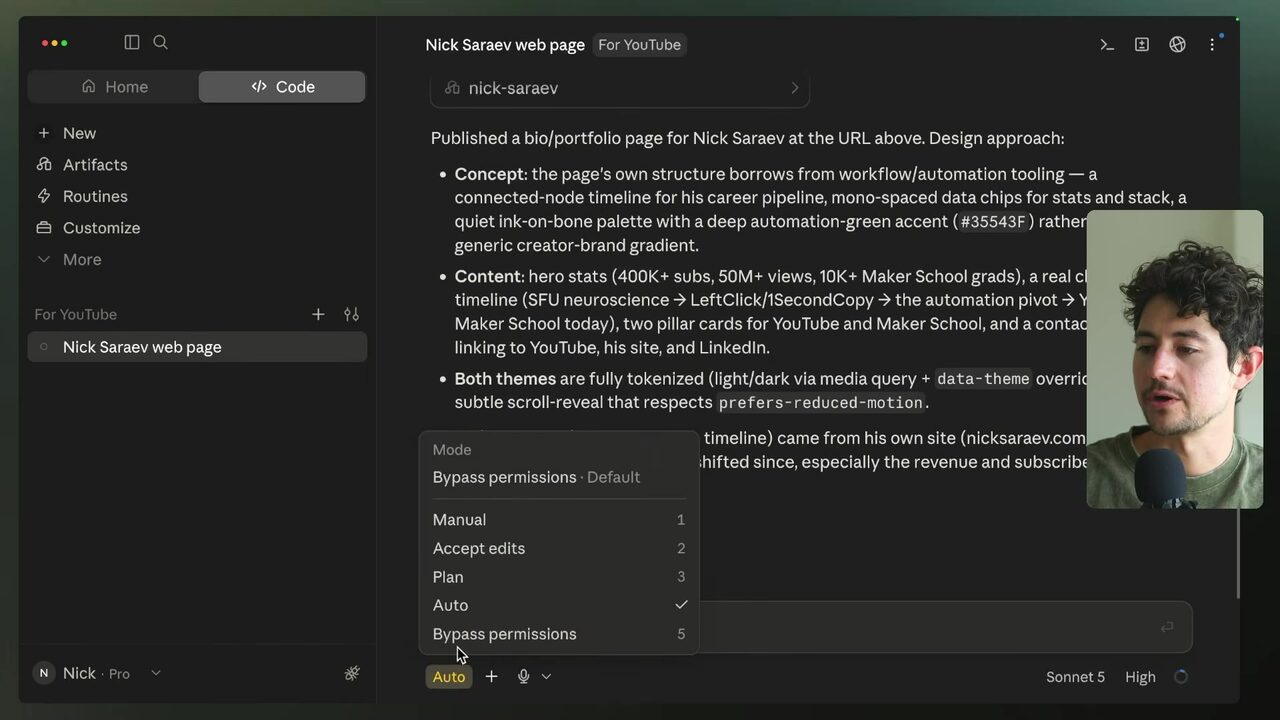Click the #35543F color code text
The image size is (1280, 720).
click(993, 222)
